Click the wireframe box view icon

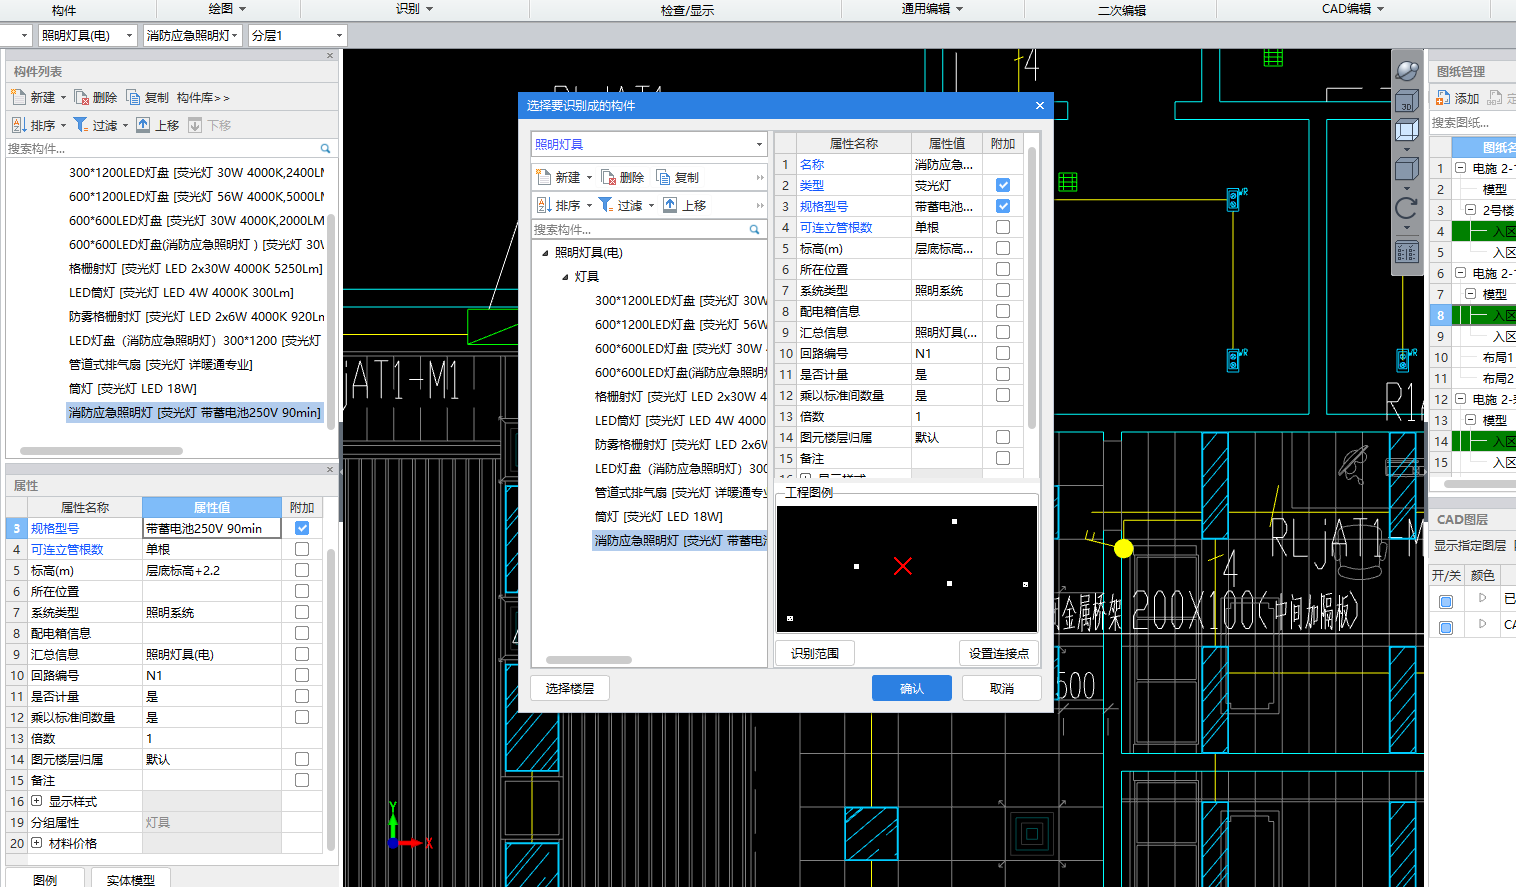pos(1407,130)
